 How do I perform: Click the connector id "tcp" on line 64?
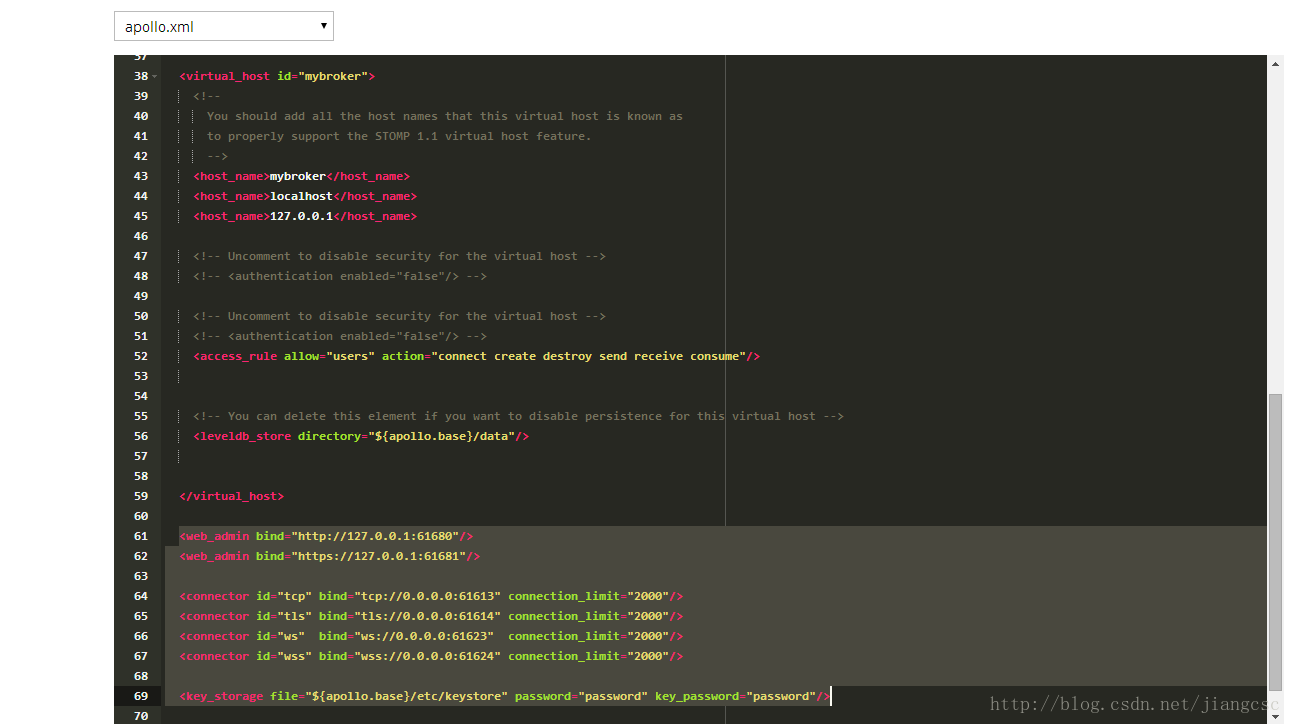(x=294, y=596)
